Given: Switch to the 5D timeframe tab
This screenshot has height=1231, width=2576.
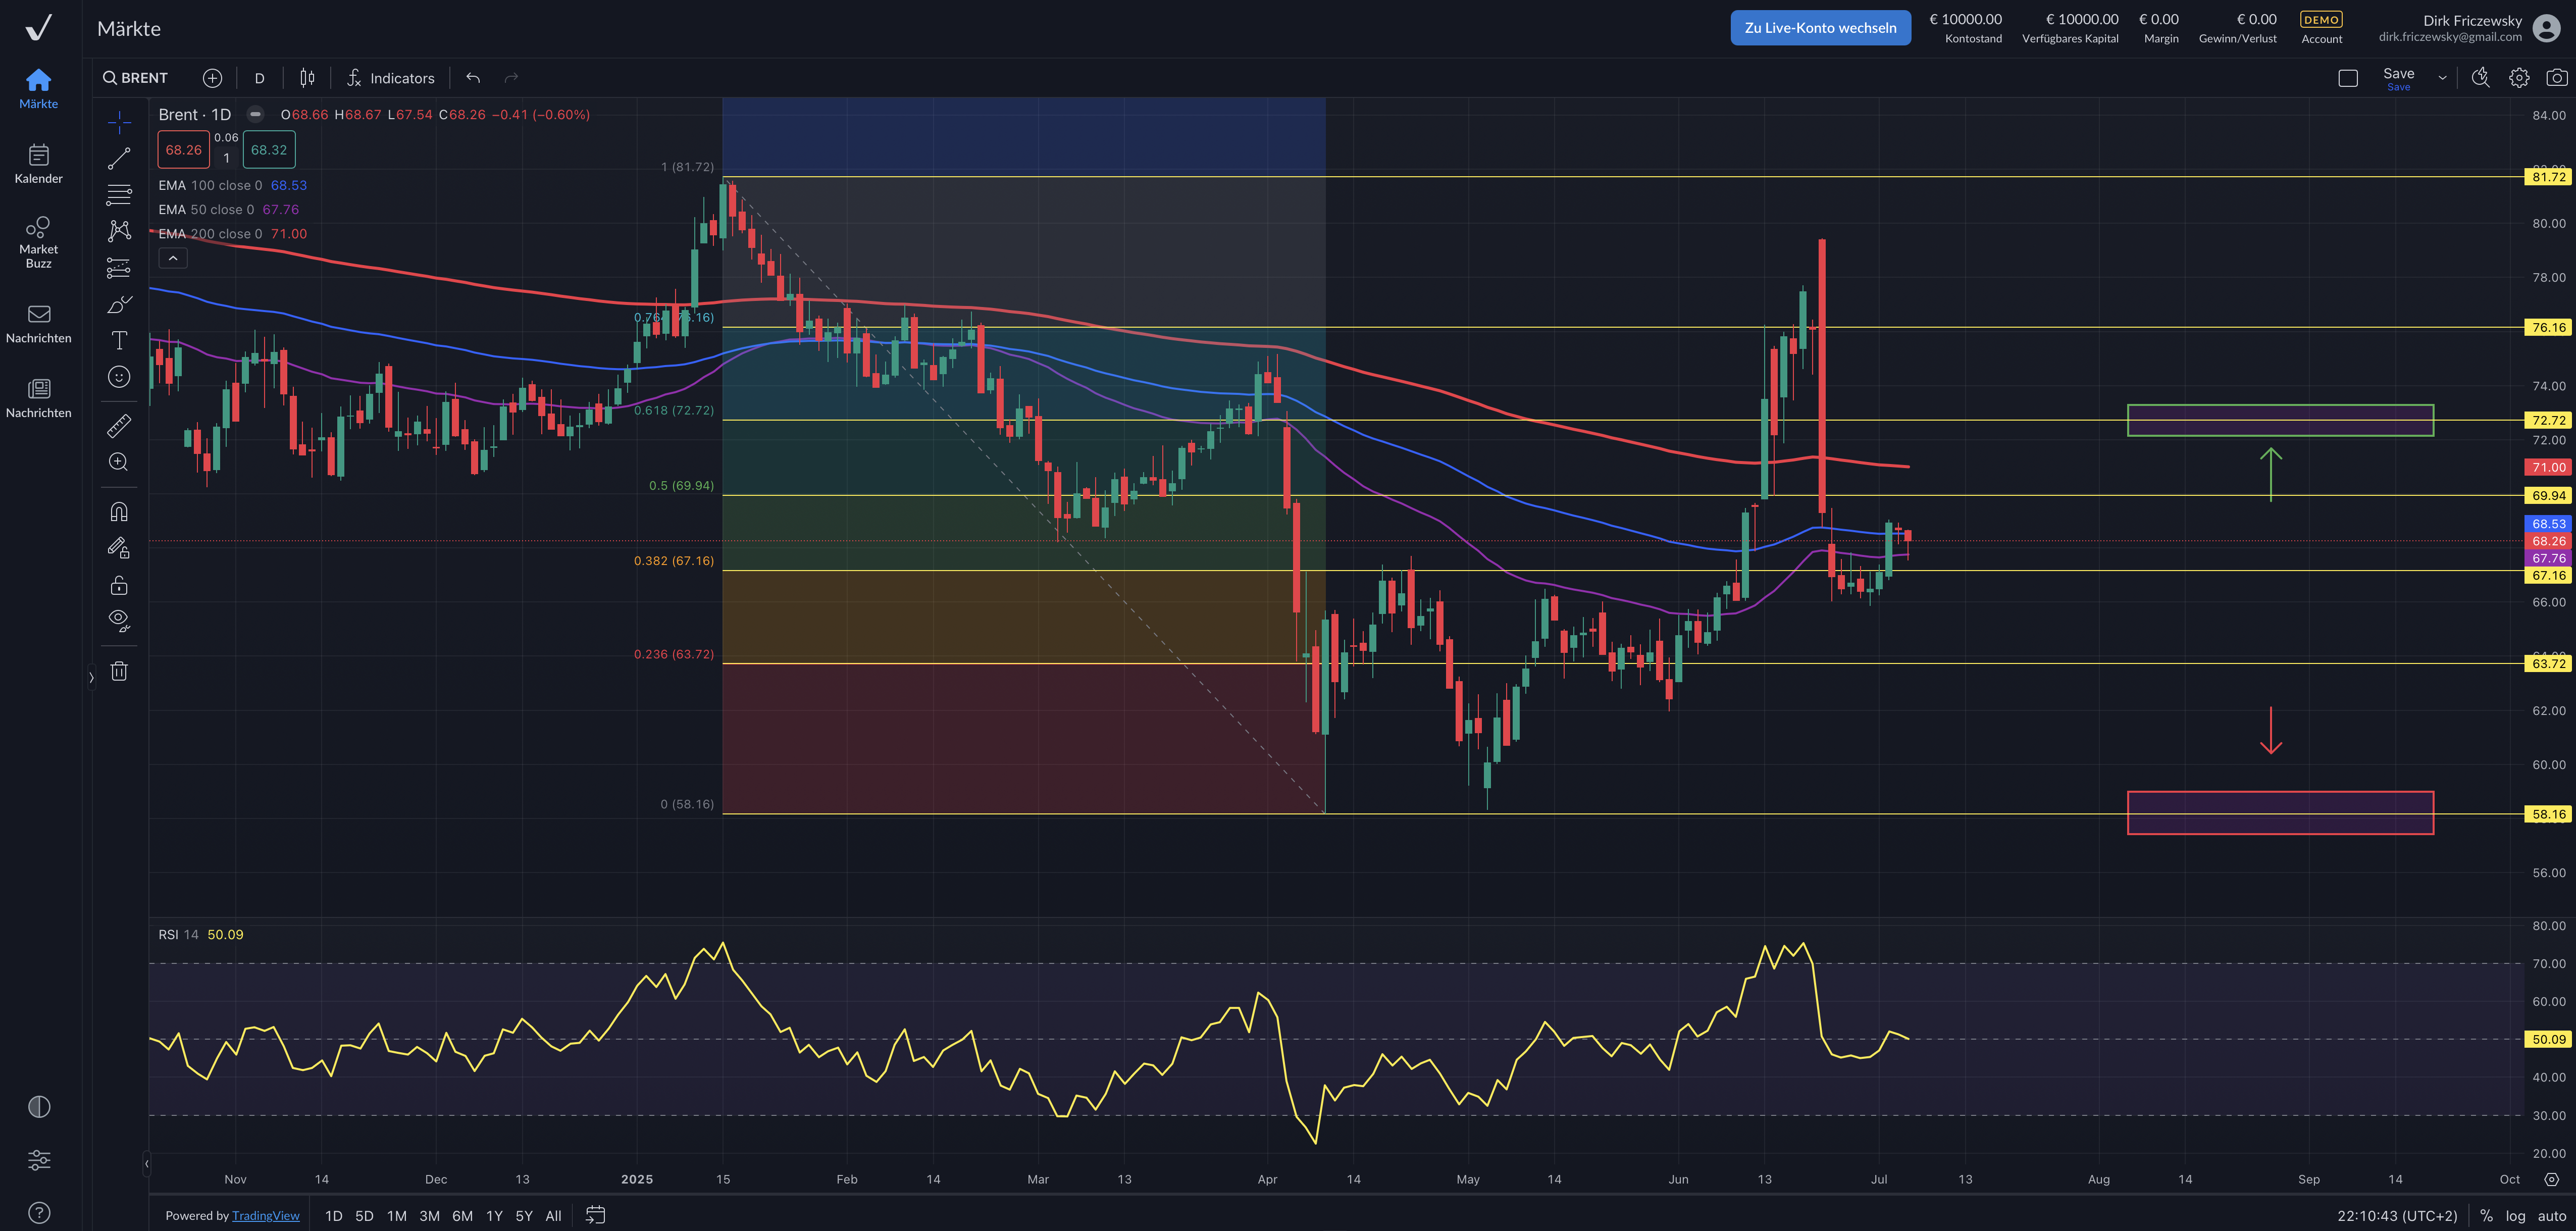Looking at the screenshot, I should [x=364, y=1215].
